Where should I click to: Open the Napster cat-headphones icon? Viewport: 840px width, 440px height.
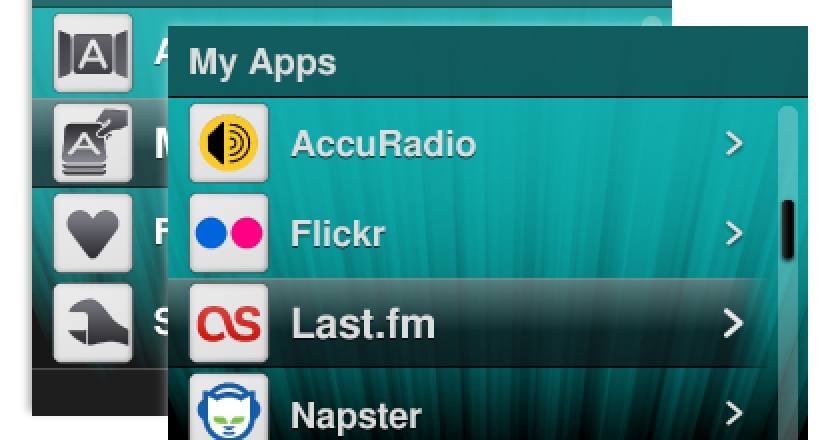[229, 407]
